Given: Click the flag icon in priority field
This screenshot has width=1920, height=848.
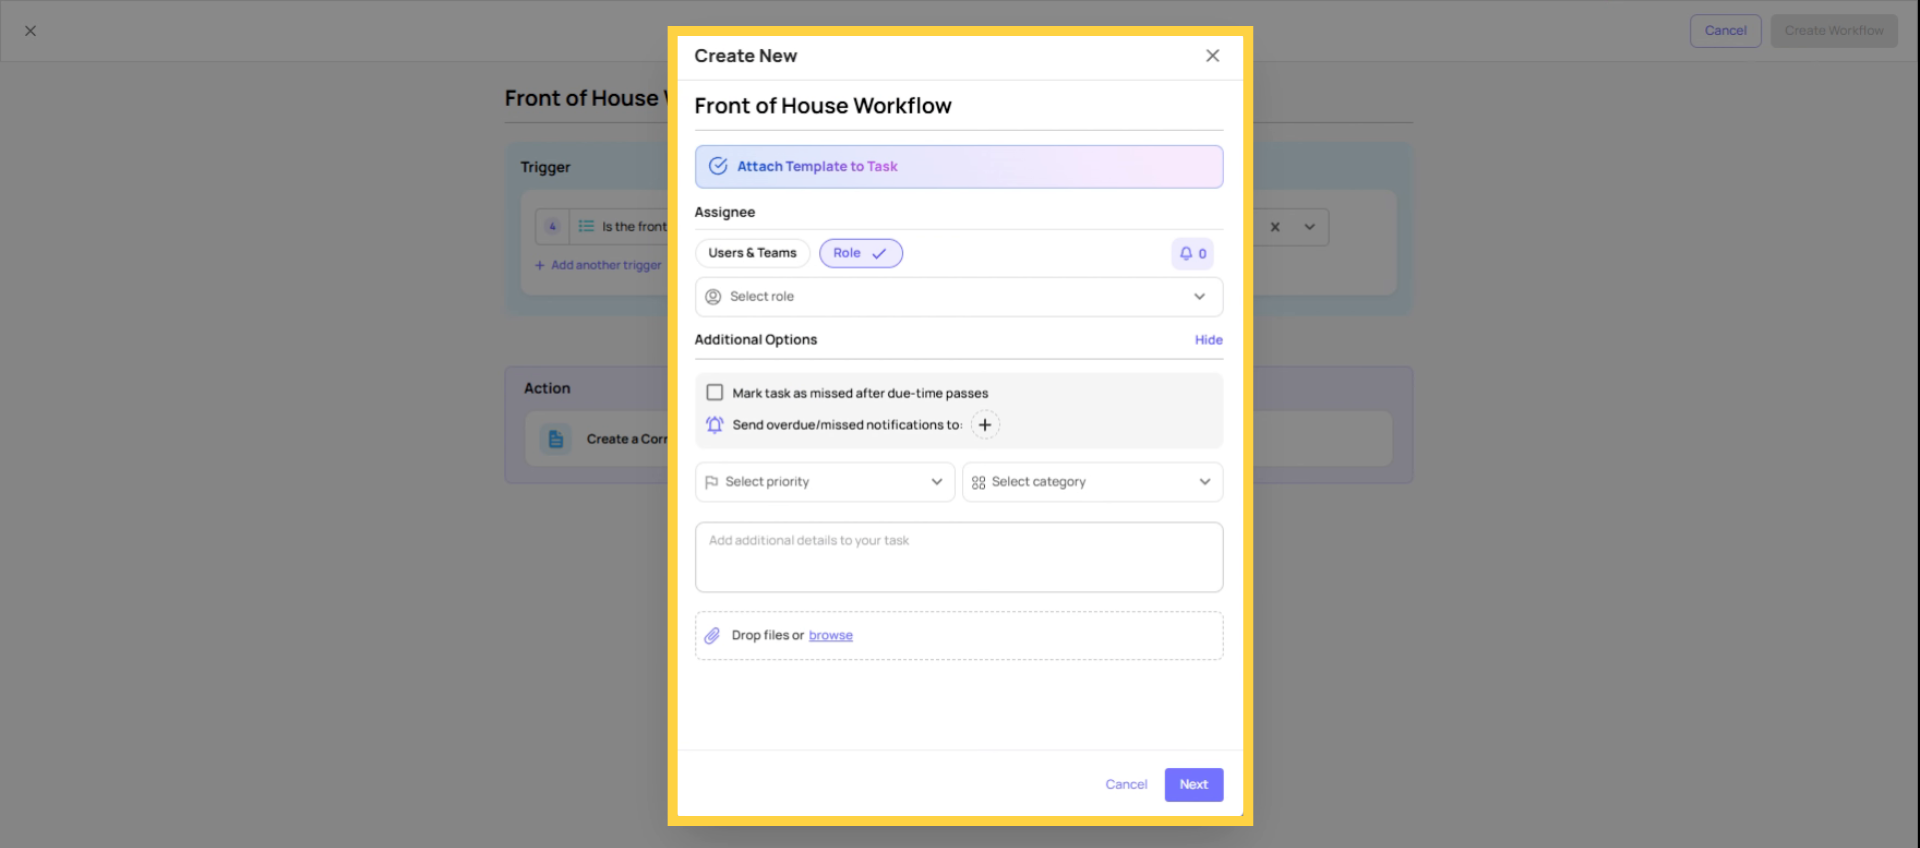Looking at the screenshot, I should point(711,482).
